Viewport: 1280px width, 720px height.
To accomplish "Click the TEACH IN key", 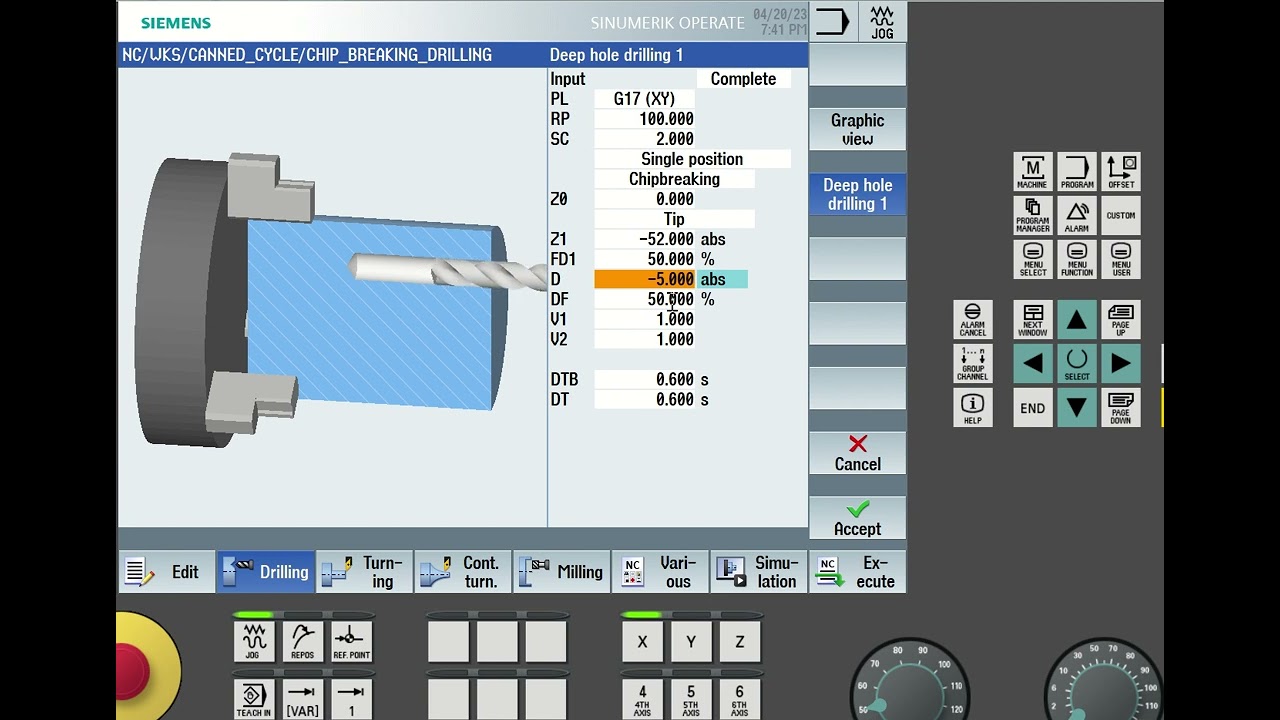I will [253, 700].
